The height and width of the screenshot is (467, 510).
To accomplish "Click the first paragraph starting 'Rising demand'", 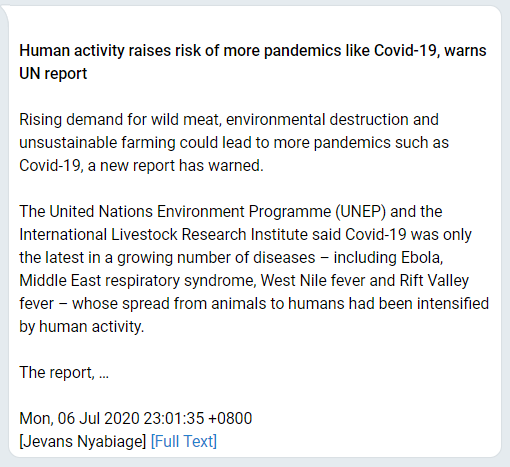I will 234,143.
